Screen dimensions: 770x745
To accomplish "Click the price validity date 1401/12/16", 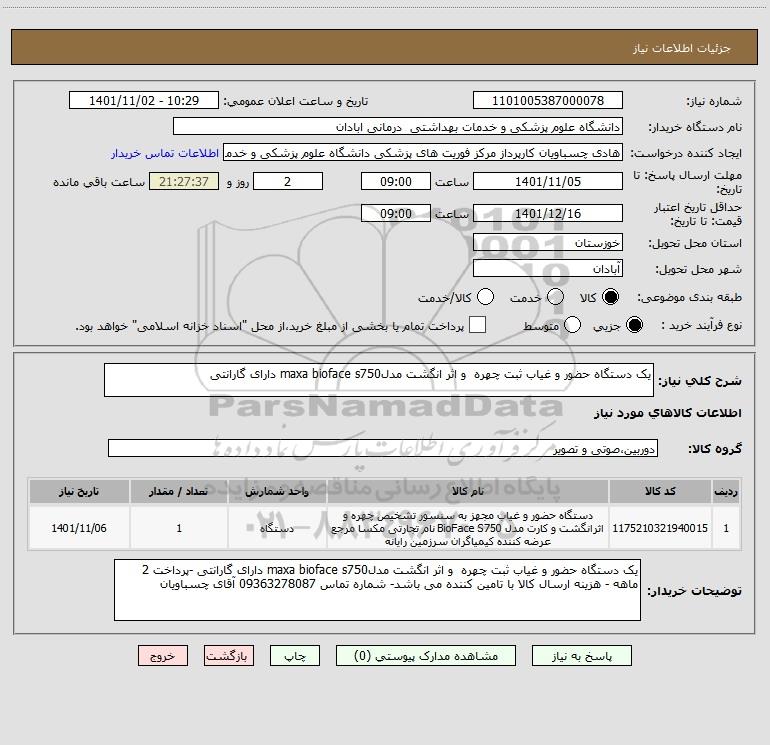I will [548, 213].
